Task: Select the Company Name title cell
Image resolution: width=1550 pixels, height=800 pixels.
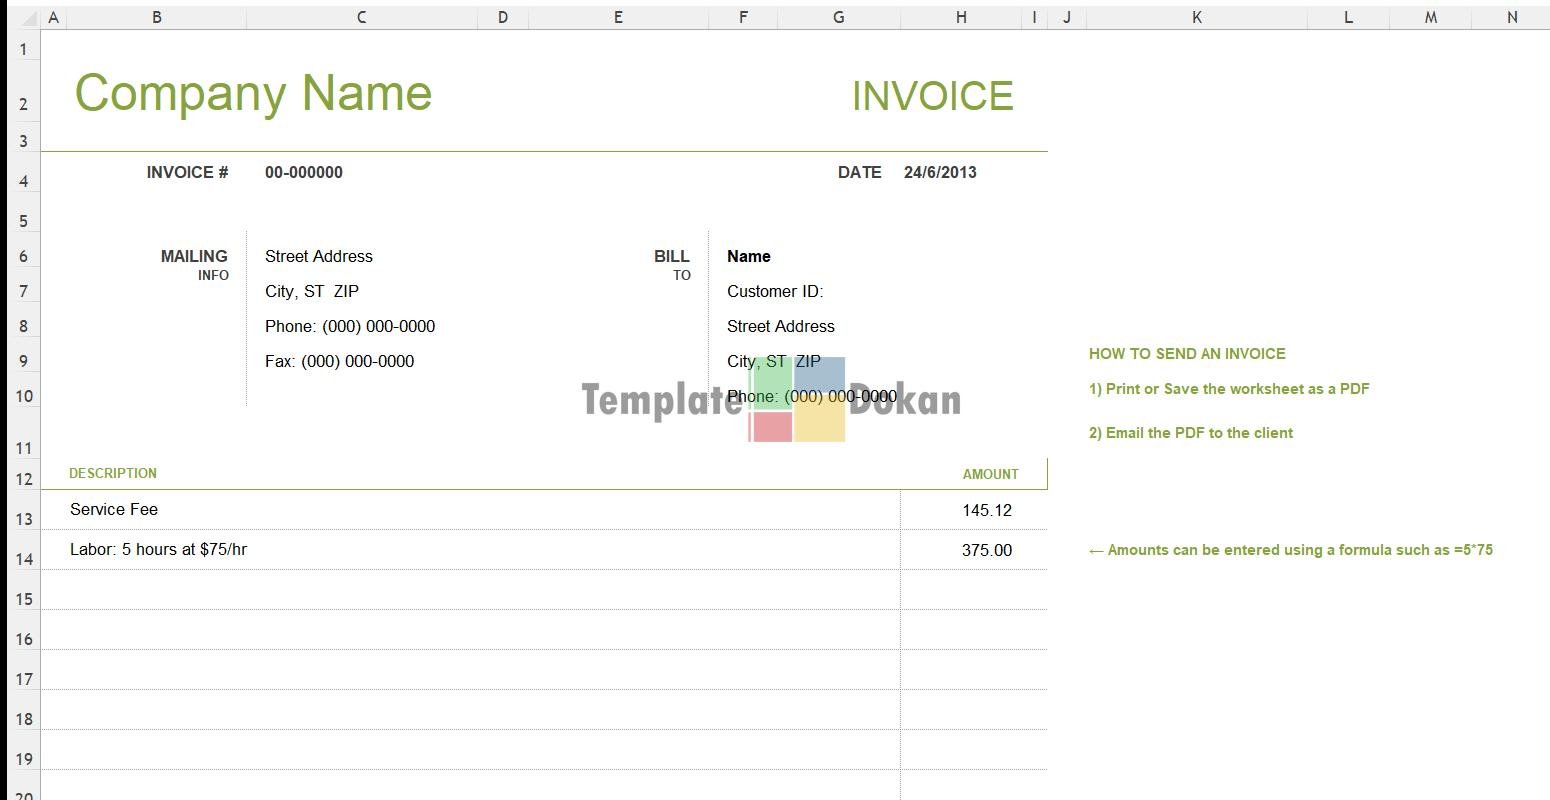Action: 253,93
